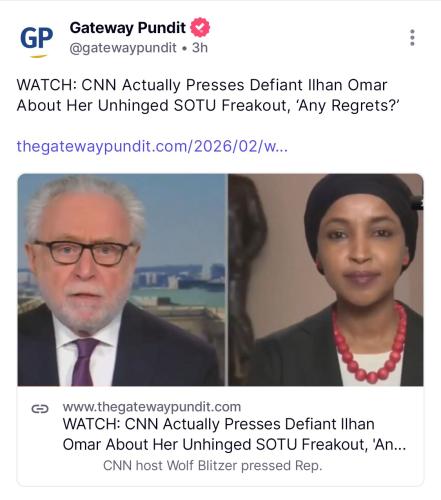Click card description 'CNN host Wolf Blitzer pressed Rep.'
Screen dimensions: 441x500
pyautogui.click(x=213, y=465)
